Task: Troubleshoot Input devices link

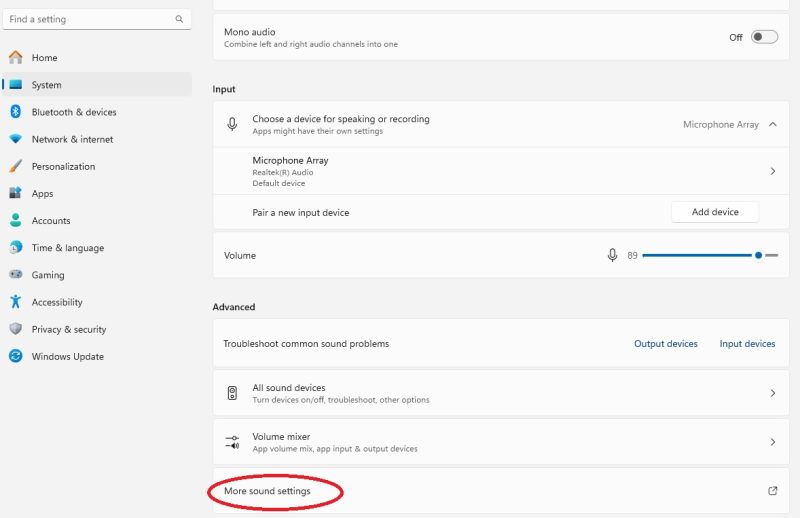Action: 747,344
